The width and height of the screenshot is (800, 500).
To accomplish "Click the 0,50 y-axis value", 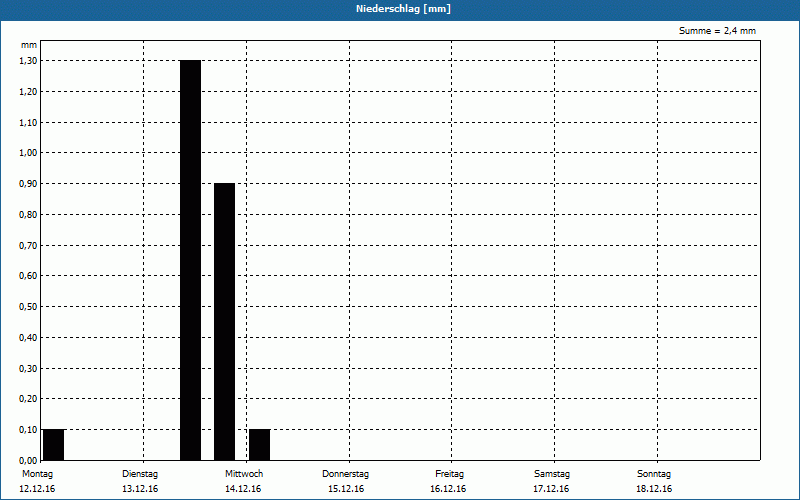I will tap(28, 307).
